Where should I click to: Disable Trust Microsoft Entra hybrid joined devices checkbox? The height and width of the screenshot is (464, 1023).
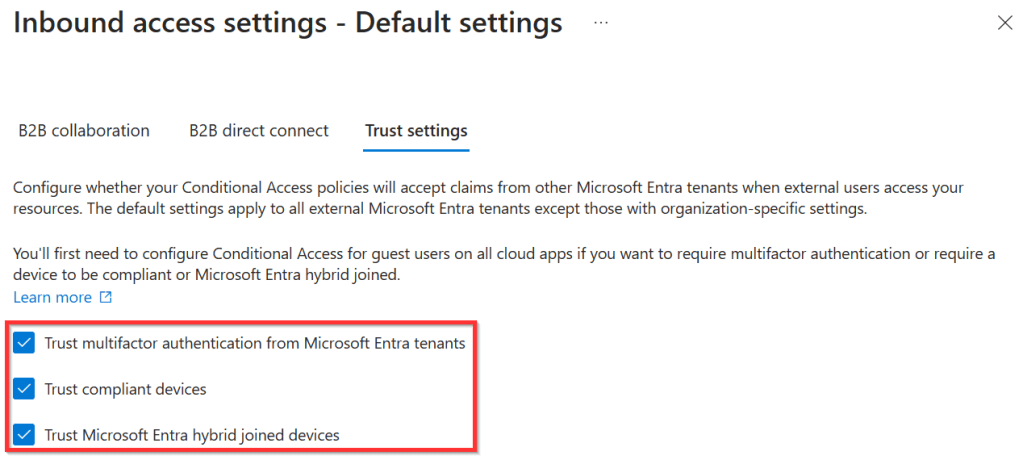pos(25,435)
